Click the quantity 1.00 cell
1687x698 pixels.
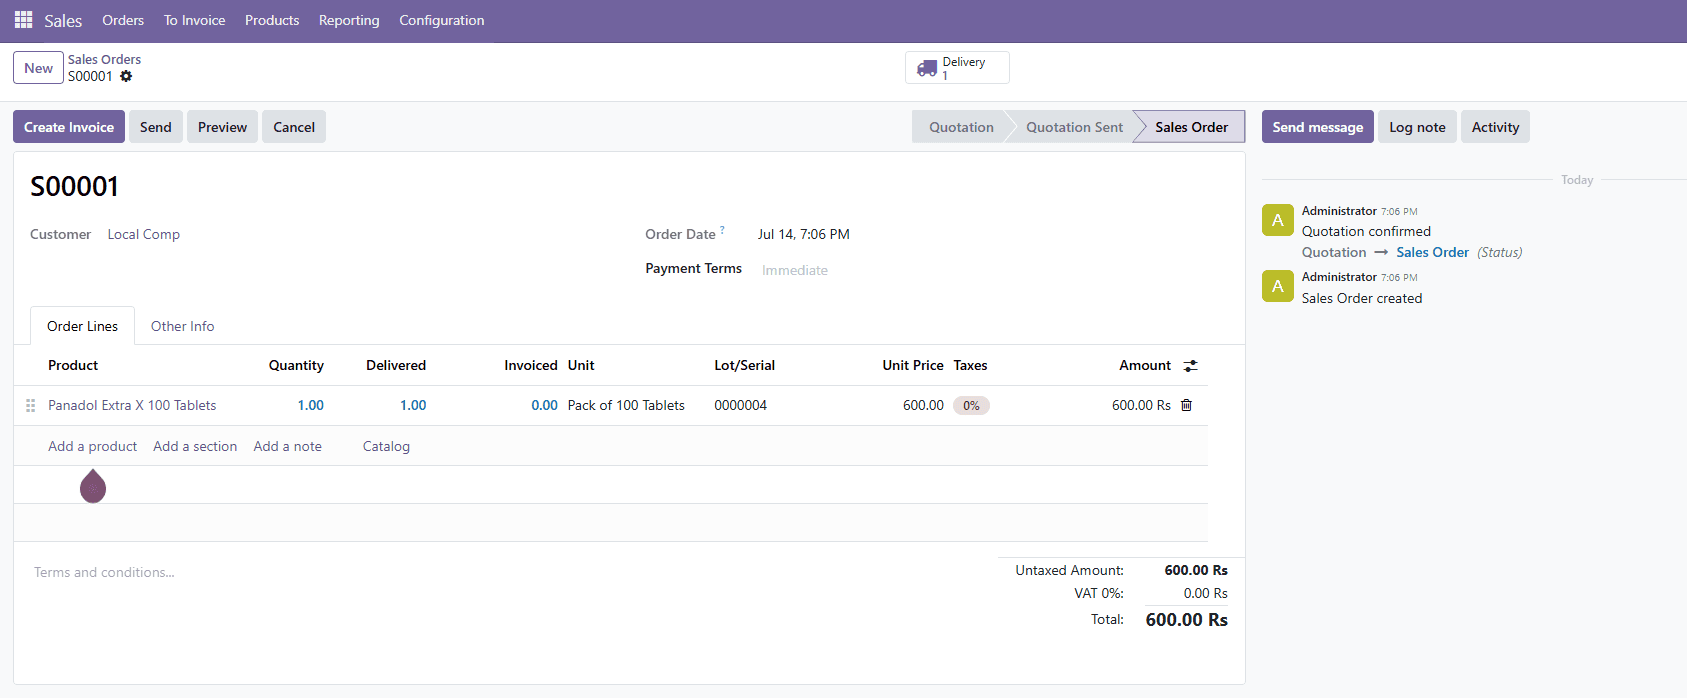310,405
